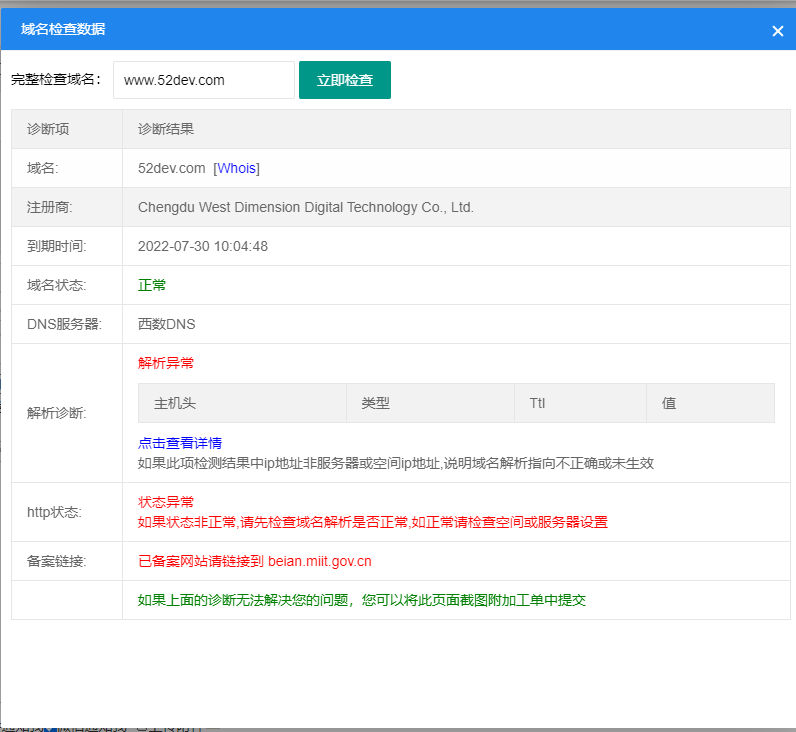
Task: Click the 解析诊断 row label
Action: [x=57, y=413]
